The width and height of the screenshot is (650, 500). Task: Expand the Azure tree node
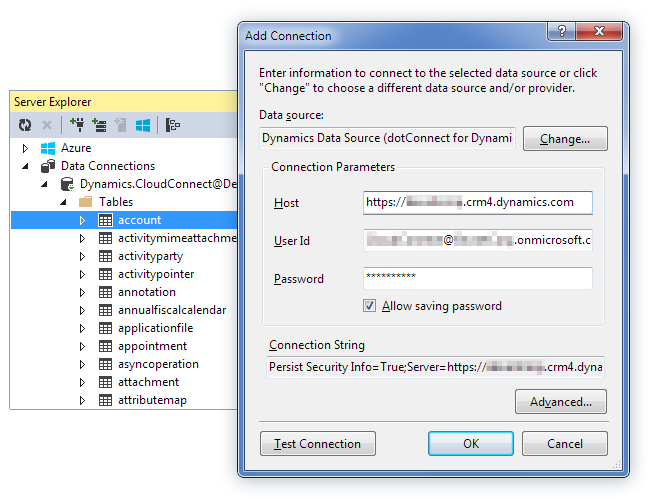click(26, 148)
